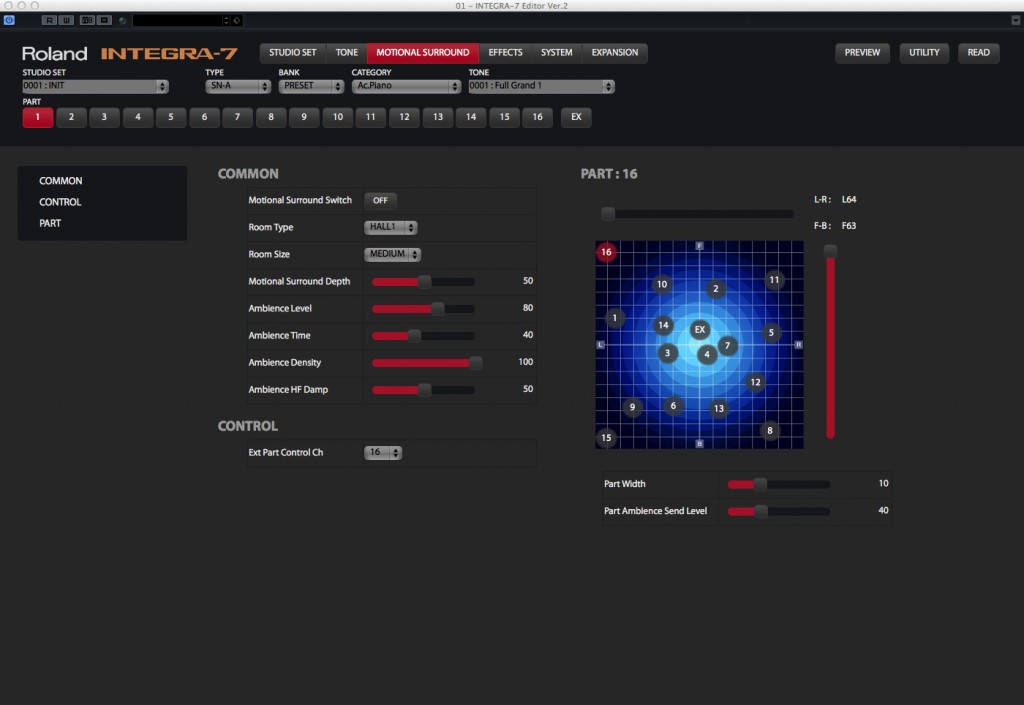The height and width of the screenshot is (705, 1024).
Task: Activate the EX part selector button
Action: point(576,117)
